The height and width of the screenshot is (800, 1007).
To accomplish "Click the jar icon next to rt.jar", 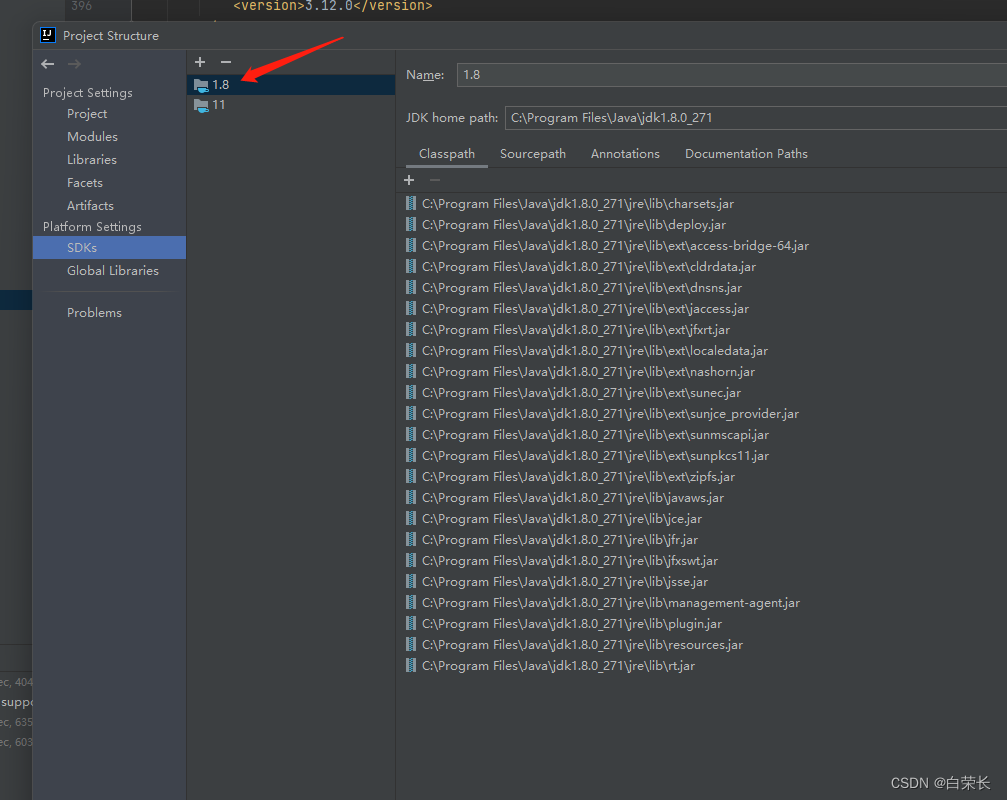I will click(x=410, y=665).
